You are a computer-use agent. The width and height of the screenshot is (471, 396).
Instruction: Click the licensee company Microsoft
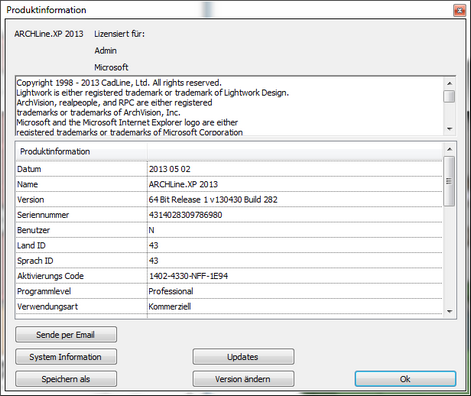tap(111, 67)
